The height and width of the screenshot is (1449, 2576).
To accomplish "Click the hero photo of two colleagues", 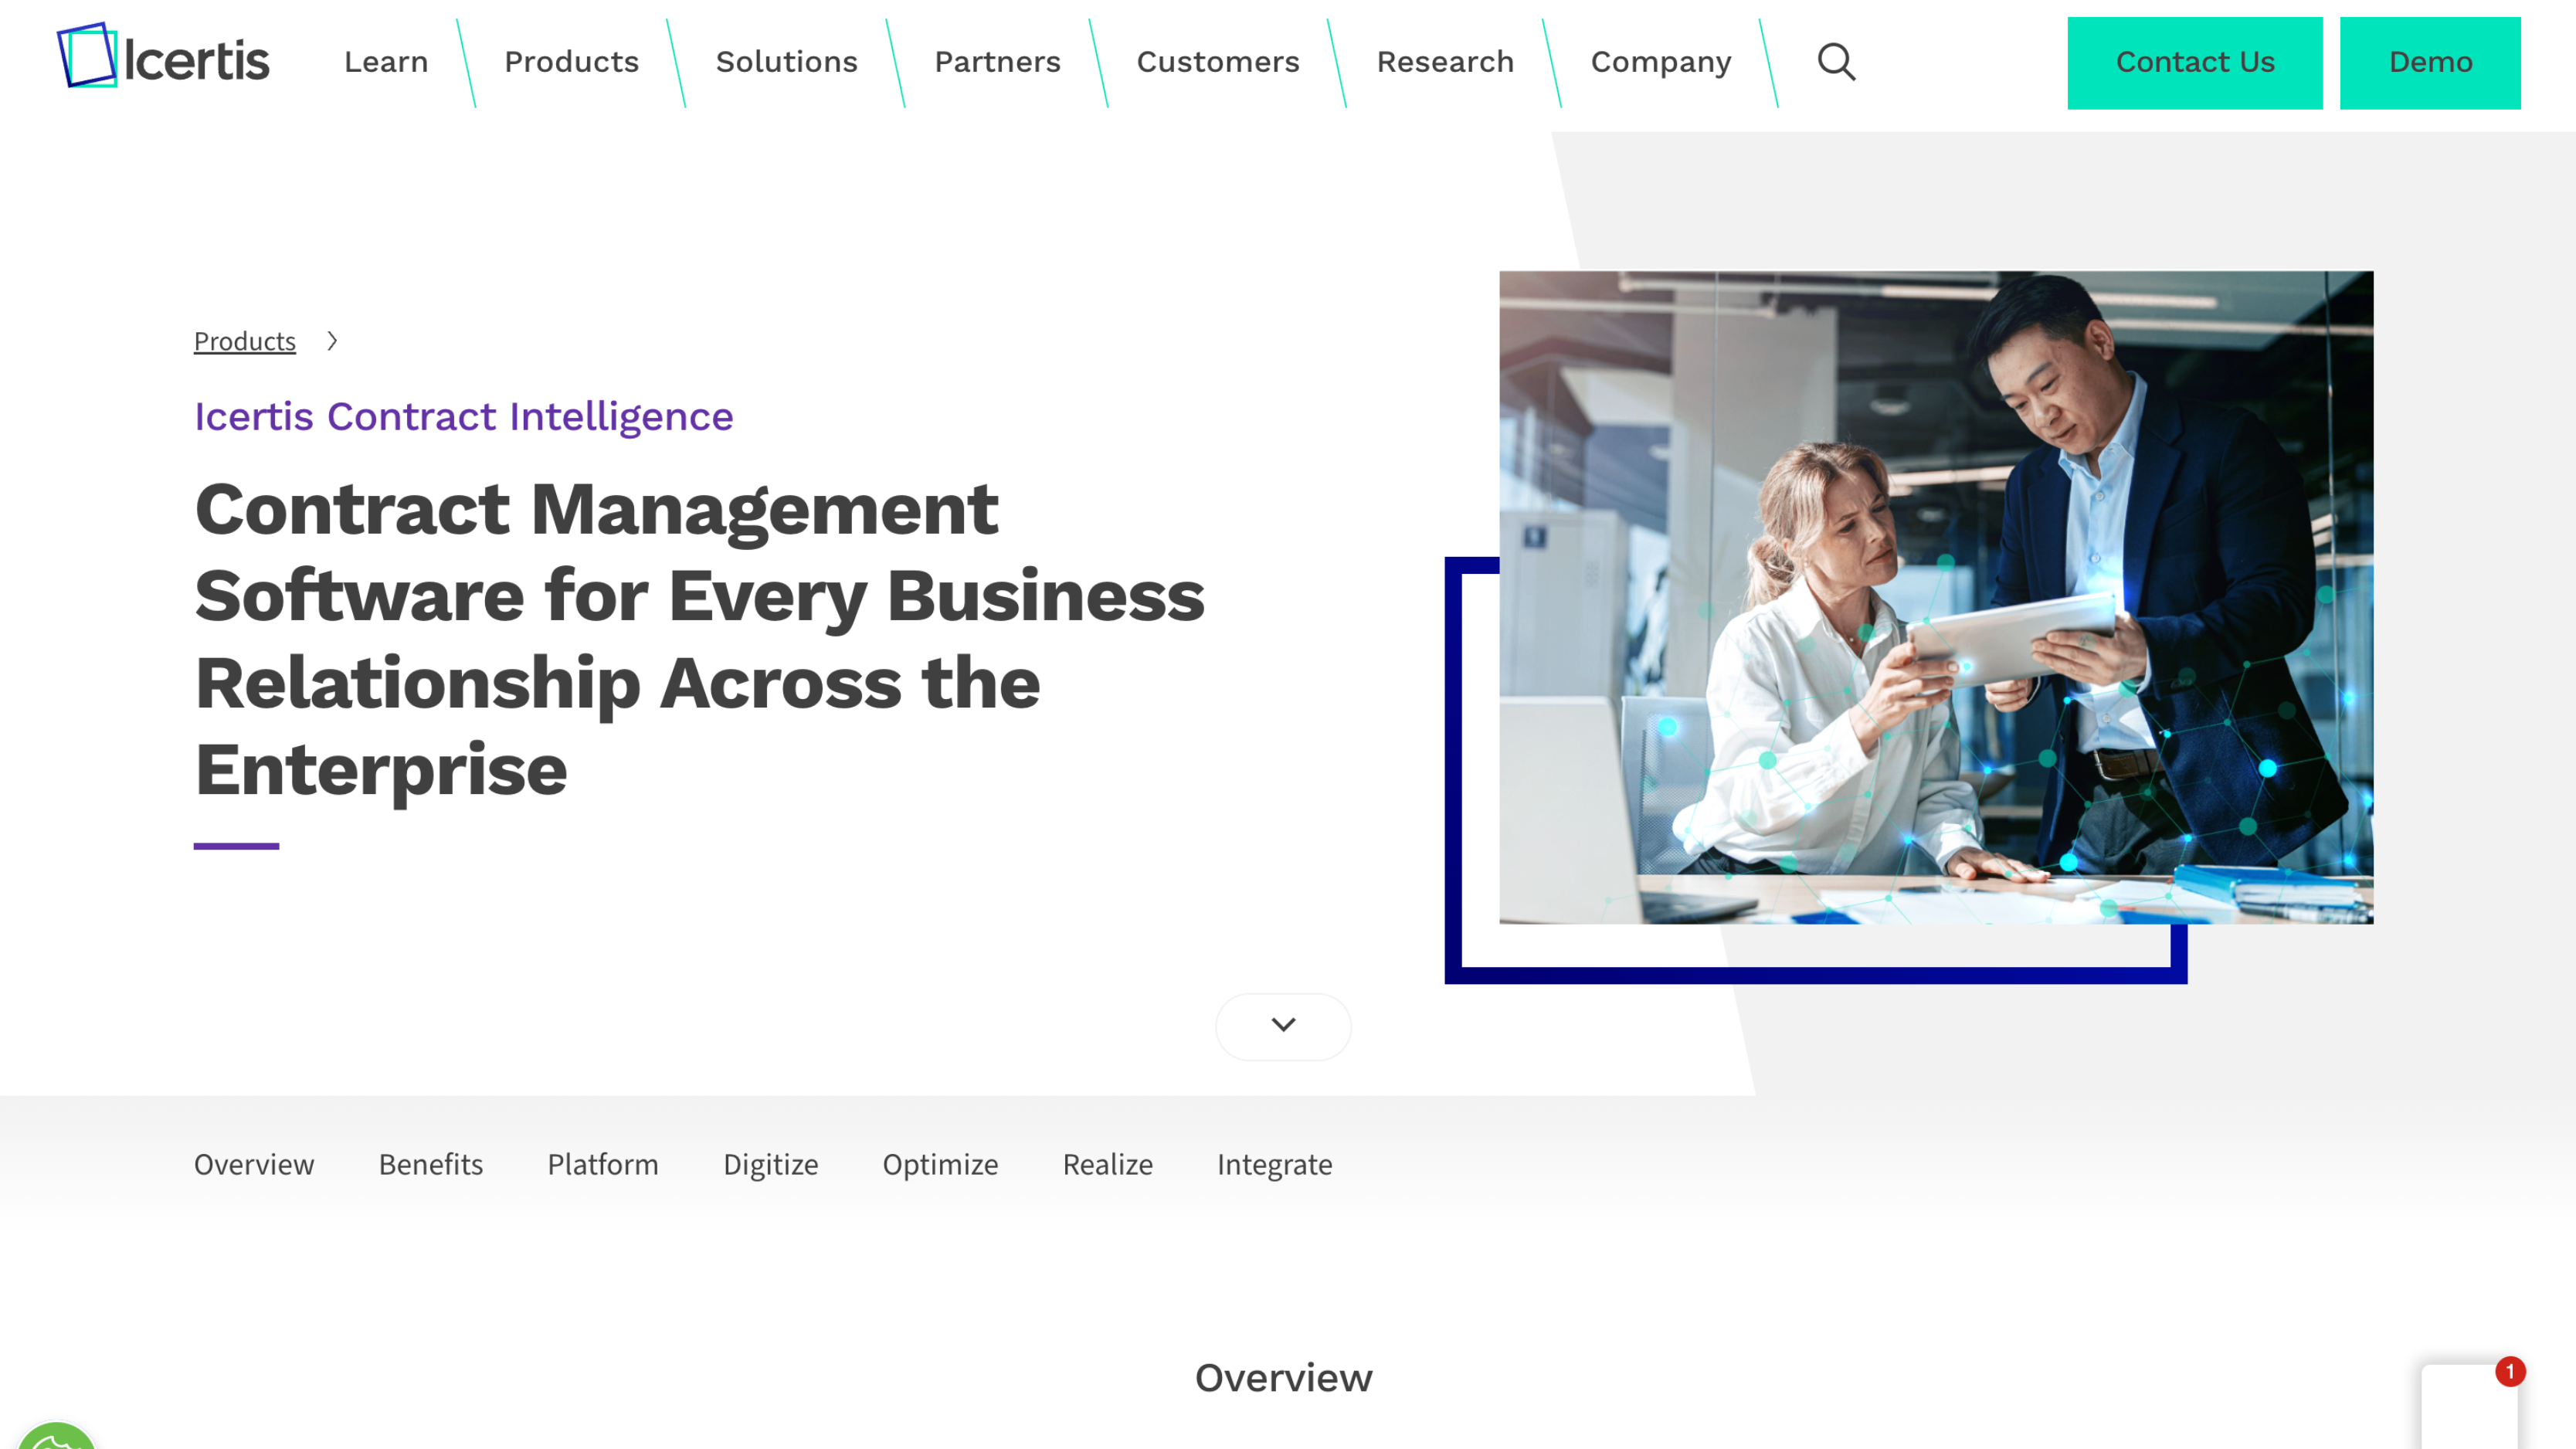I will coord(1935,597).
